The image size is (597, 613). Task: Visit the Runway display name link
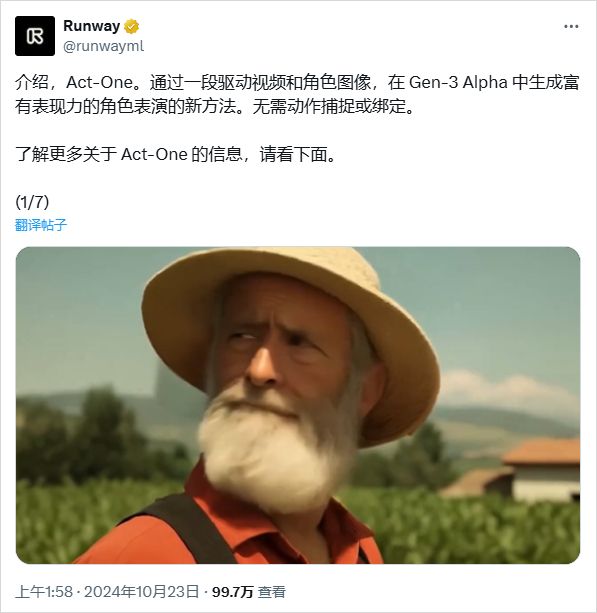pos(91,26)
